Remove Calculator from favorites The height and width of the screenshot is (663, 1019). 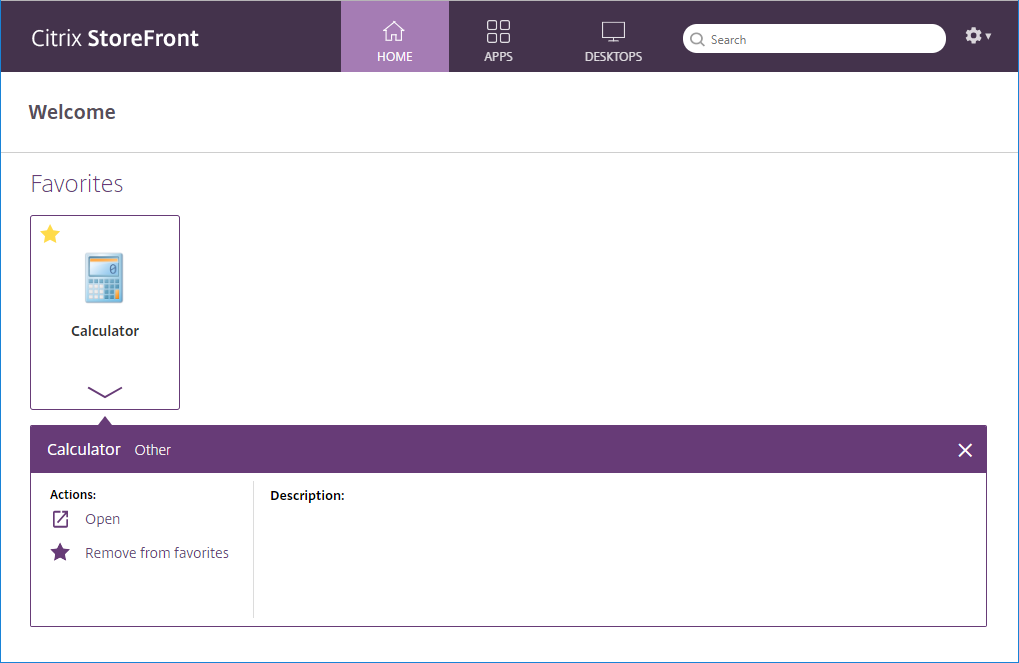click(156, 551)
